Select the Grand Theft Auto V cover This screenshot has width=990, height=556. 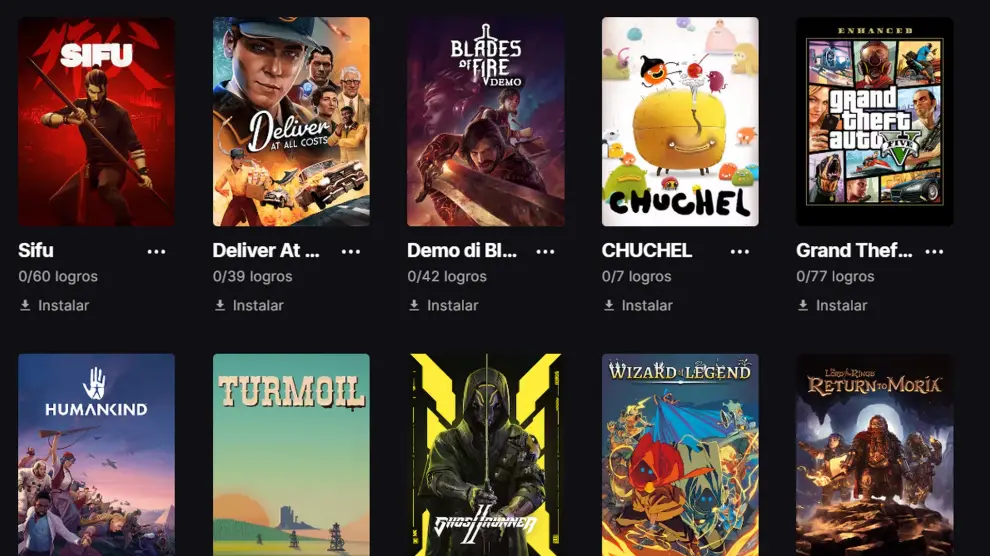tap(874, 122)
